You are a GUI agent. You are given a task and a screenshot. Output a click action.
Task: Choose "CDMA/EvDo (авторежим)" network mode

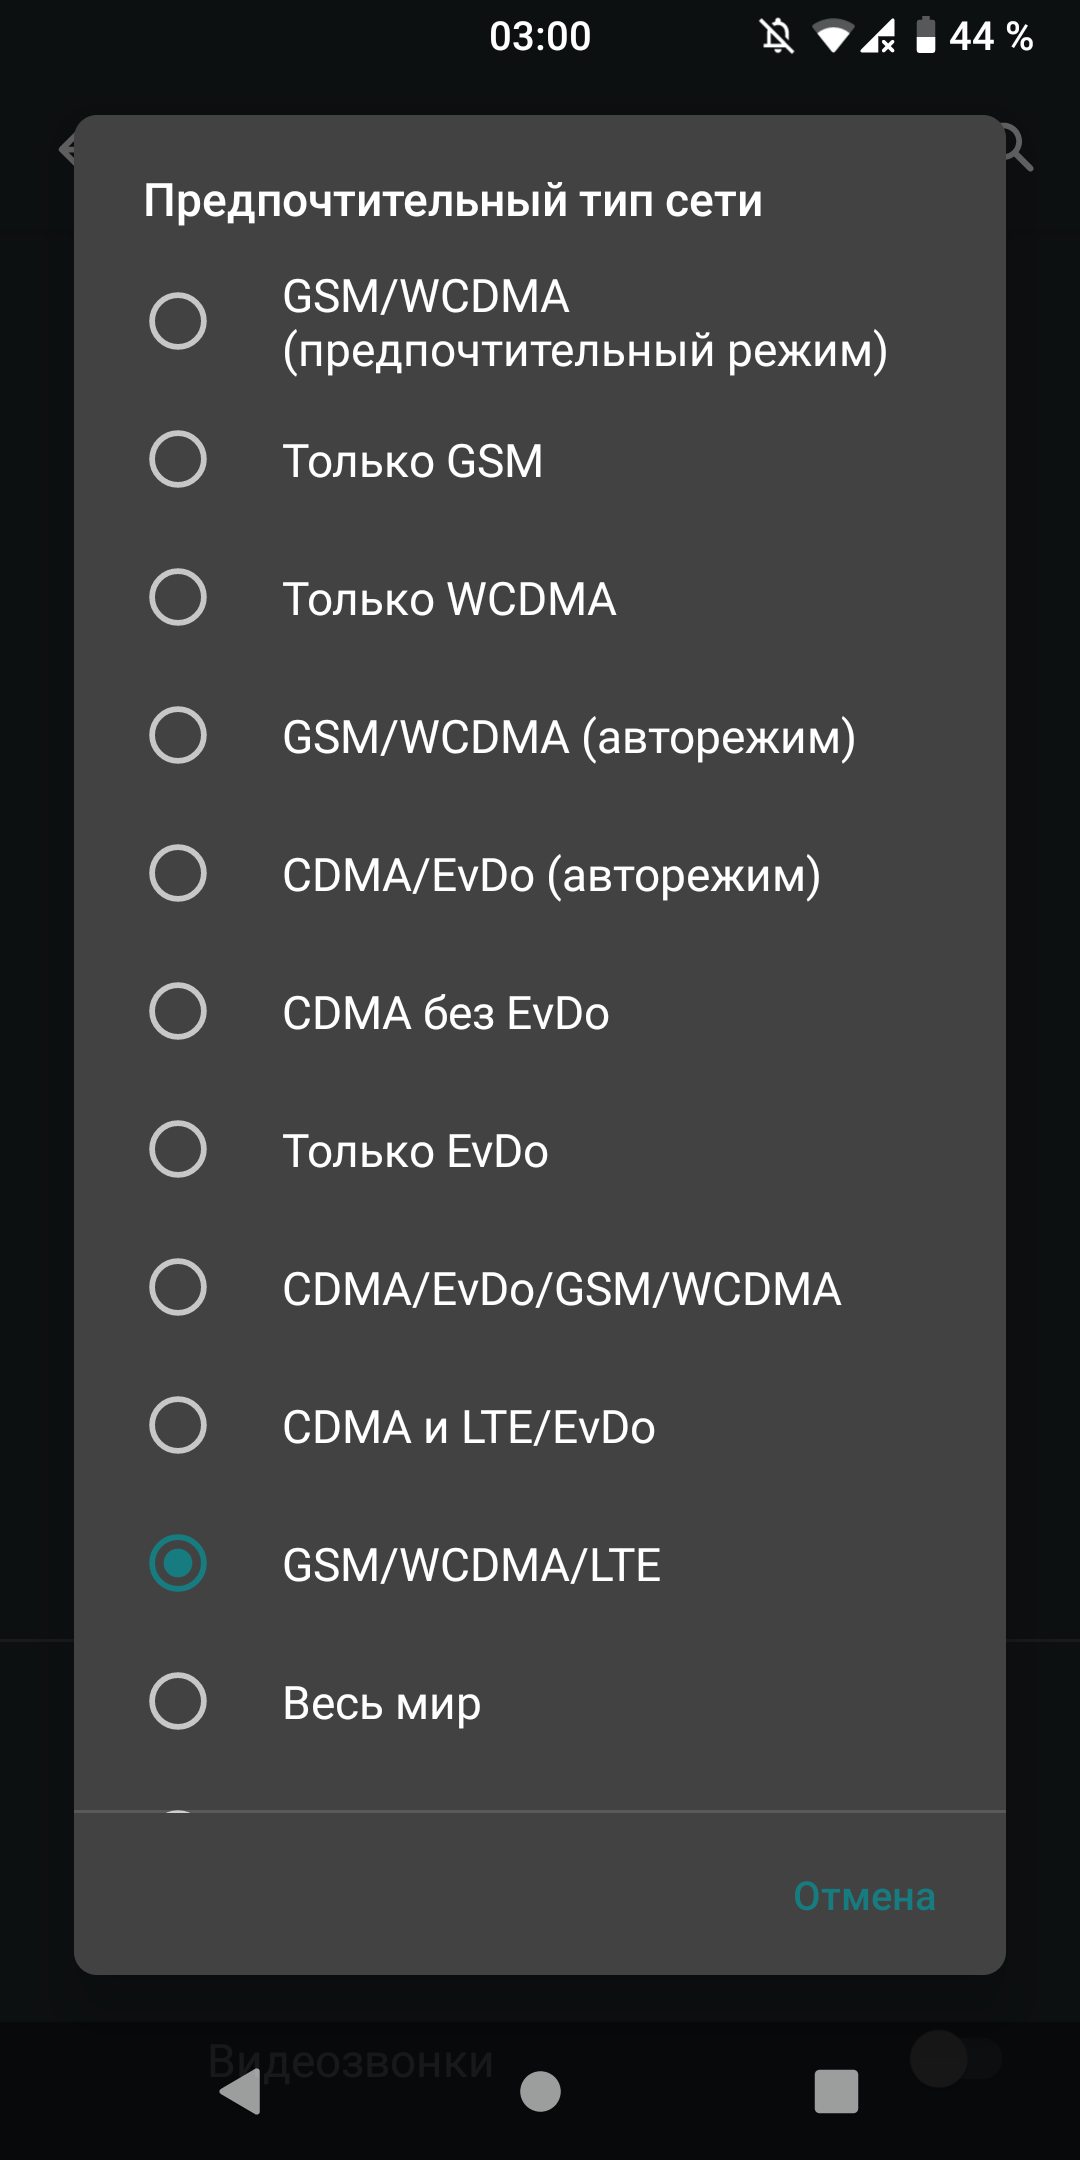click(178, 874)
